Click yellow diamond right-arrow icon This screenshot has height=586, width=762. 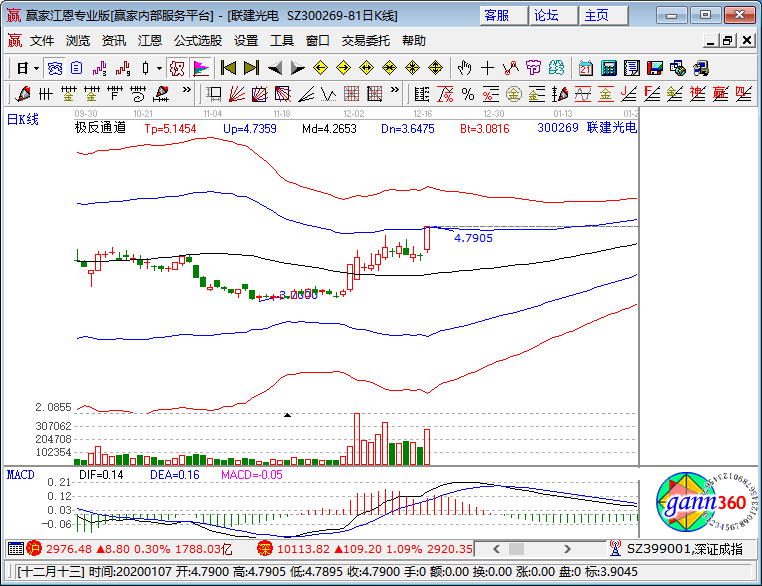click(344, 68)
